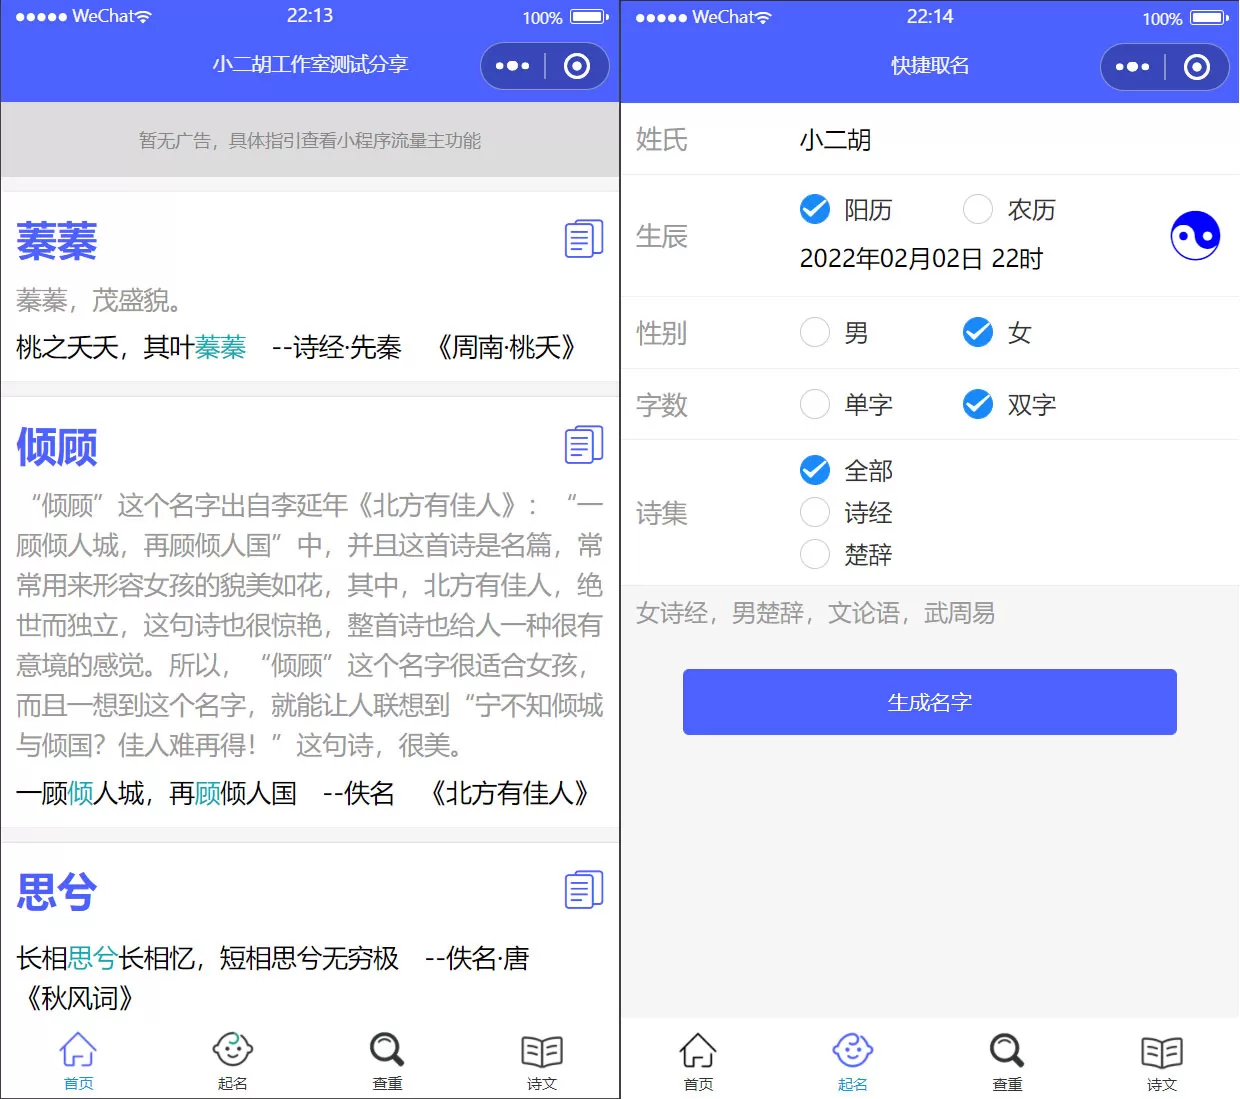Image resolution: width=1240 pixels, height=1099 pixels.
Task: Open the 倾顾 name title
Action: (57, 447)
